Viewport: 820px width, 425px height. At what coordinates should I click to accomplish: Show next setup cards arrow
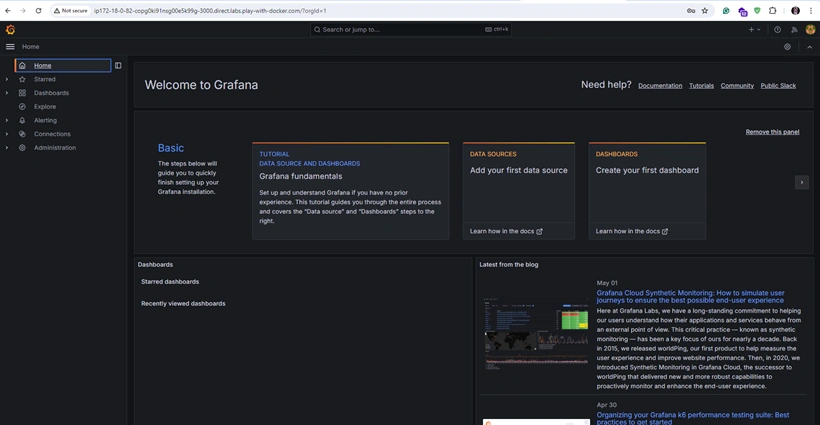[x=802, y=182]
